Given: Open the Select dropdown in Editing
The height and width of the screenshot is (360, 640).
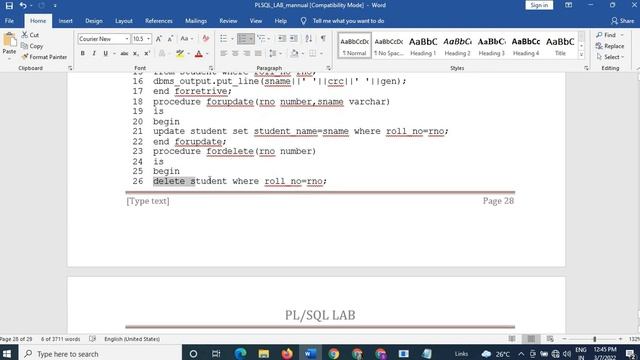Looking at the screenshot, I should click(610, 57).
